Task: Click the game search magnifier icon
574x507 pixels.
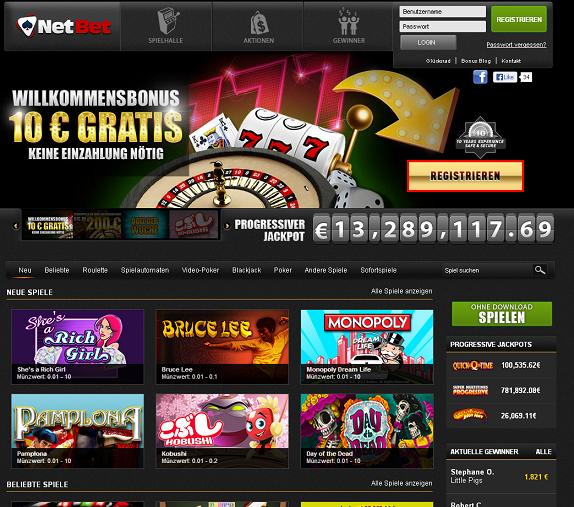Action: [x=539, y=270]
